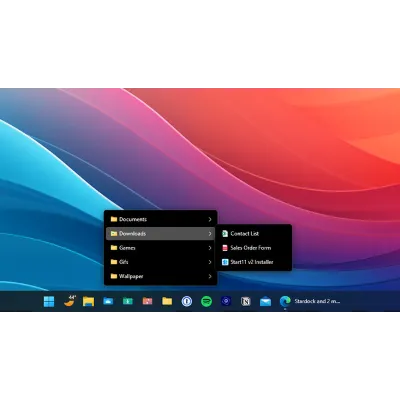The height and width of the screenshot is (400, 400).
Task: Launch Spotify from the taskbar
Action: point(206,301)
